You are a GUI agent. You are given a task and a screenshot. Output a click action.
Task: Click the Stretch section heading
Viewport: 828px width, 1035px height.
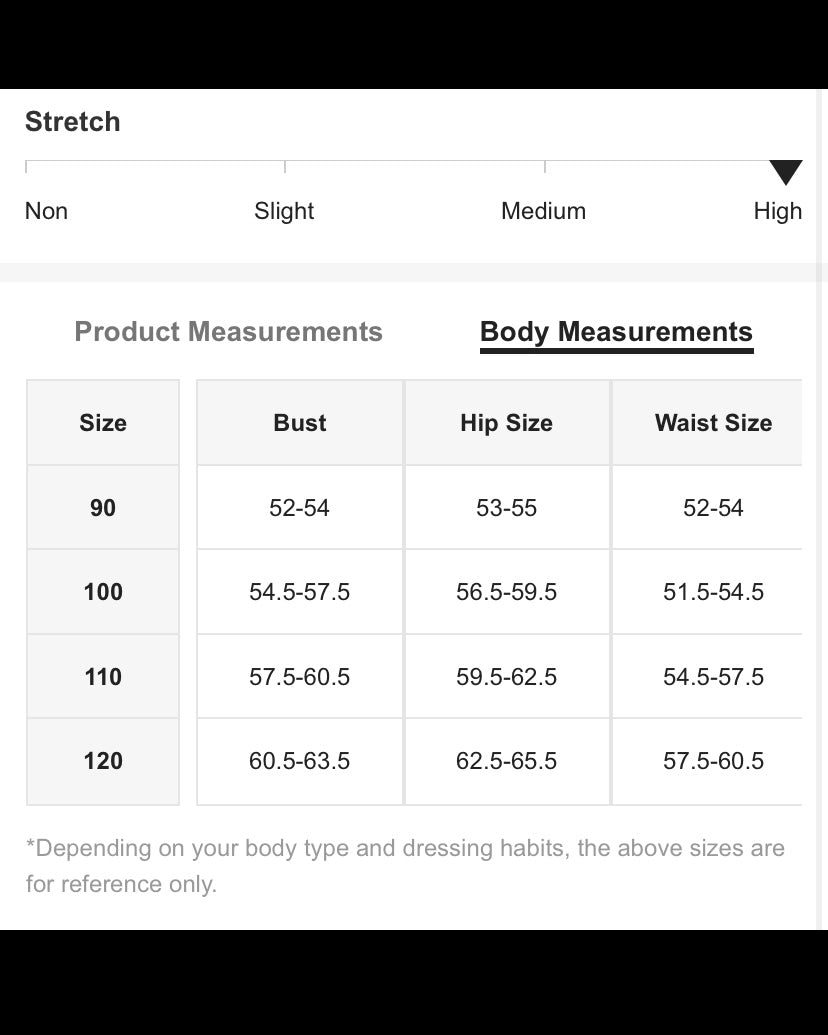tap(72, 122)
